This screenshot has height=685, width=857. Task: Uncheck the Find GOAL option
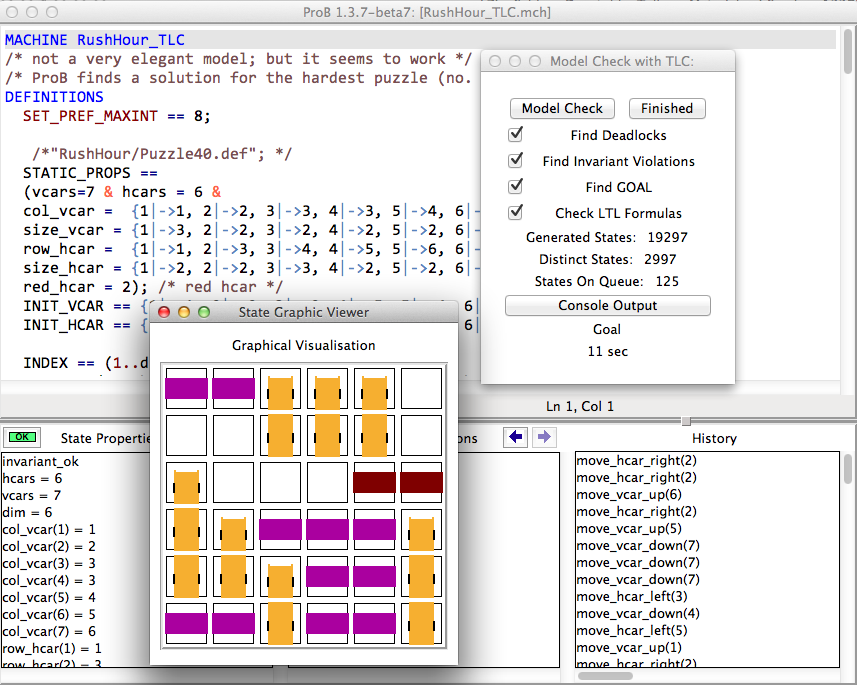(516, 186)
